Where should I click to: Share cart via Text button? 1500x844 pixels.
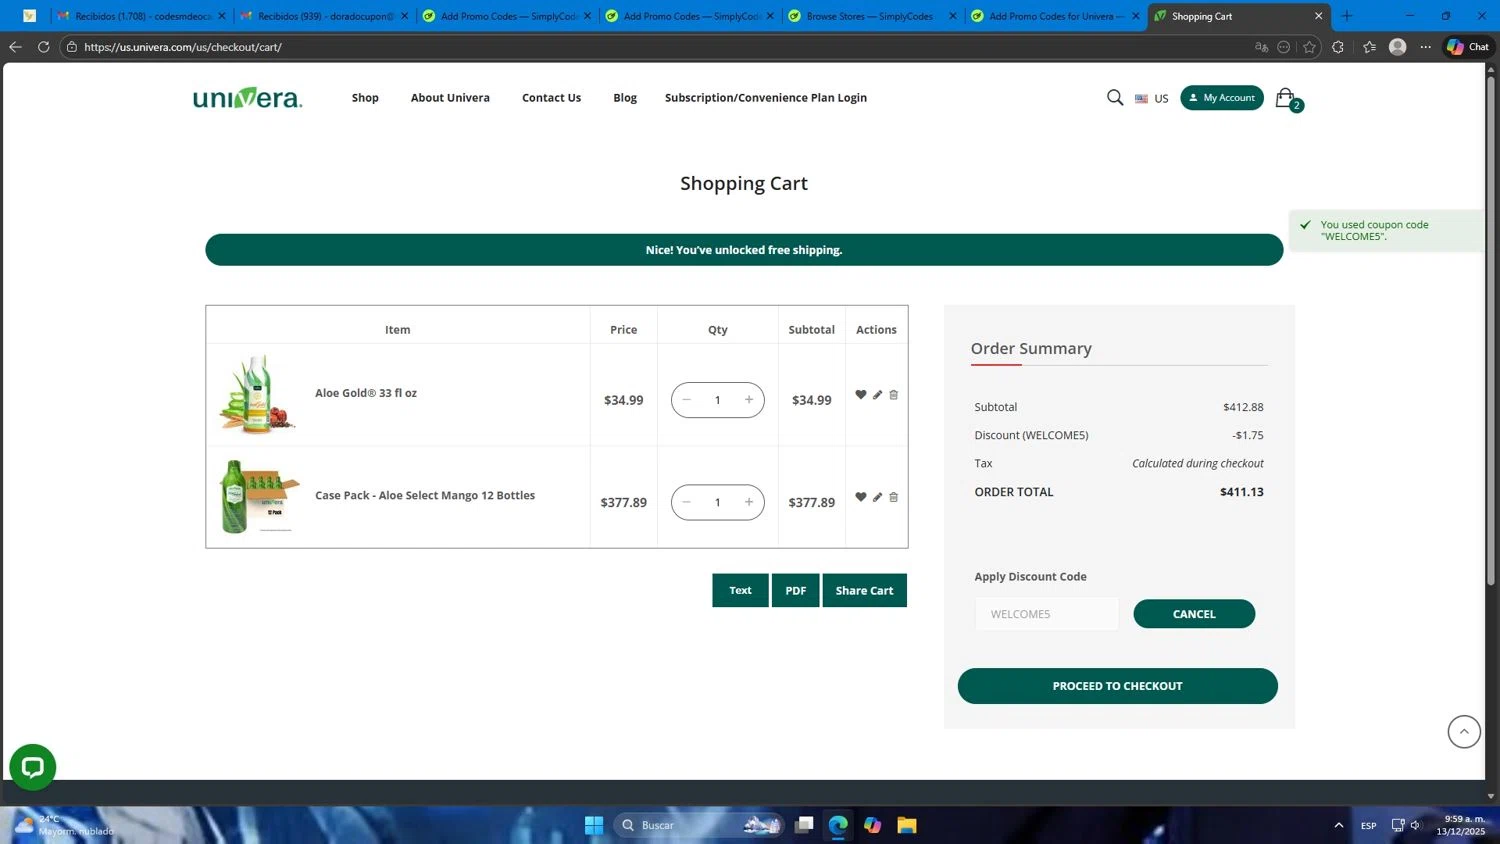click(x=740, y=590)
